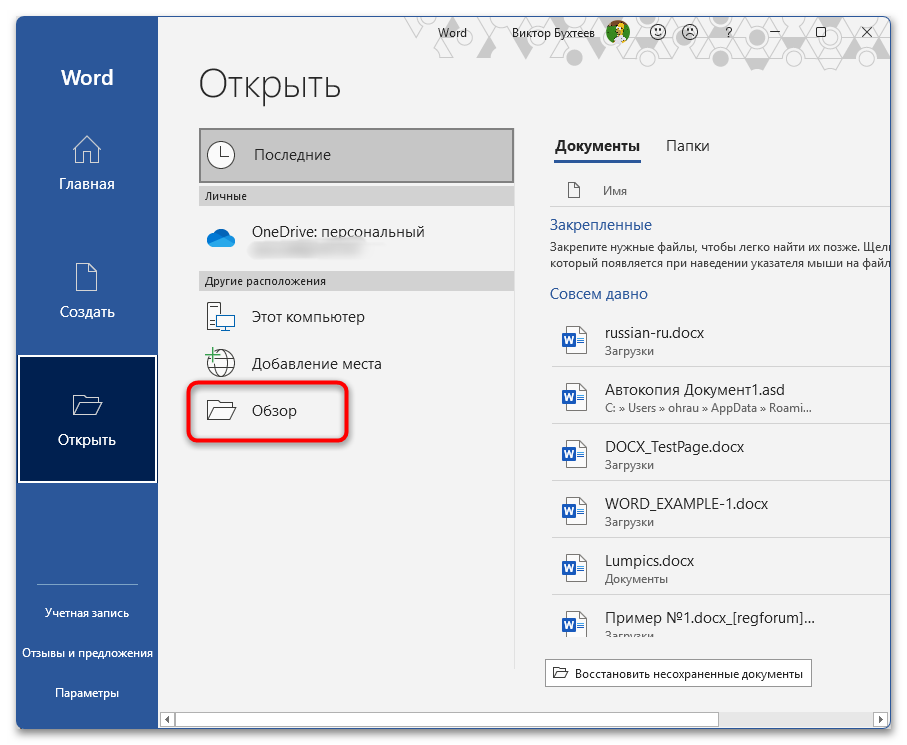
Task: Sort file list by Name (Имя) column
Action: point(615,191)
